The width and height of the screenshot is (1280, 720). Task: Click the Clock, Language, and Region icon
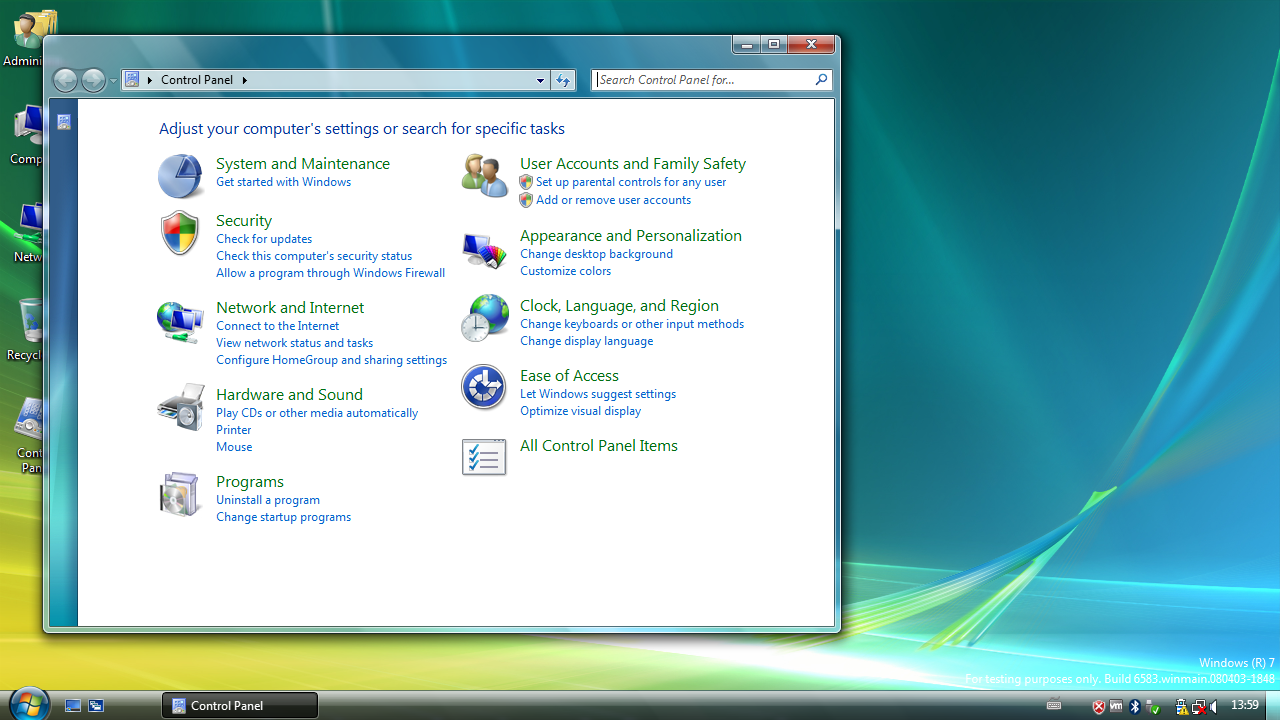[x=485, y=318]
